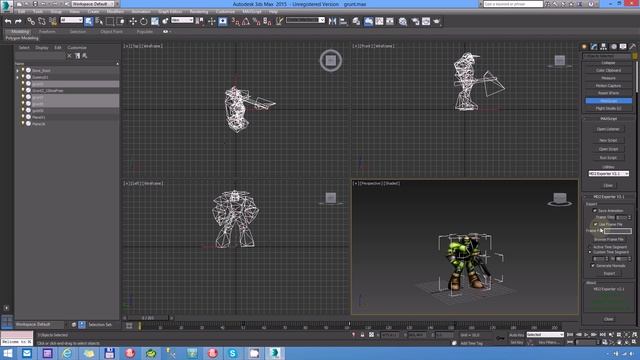Toggle Generate Normals checkbox
Viewport: 640px width, 360px height.
(x=593, y=266)
